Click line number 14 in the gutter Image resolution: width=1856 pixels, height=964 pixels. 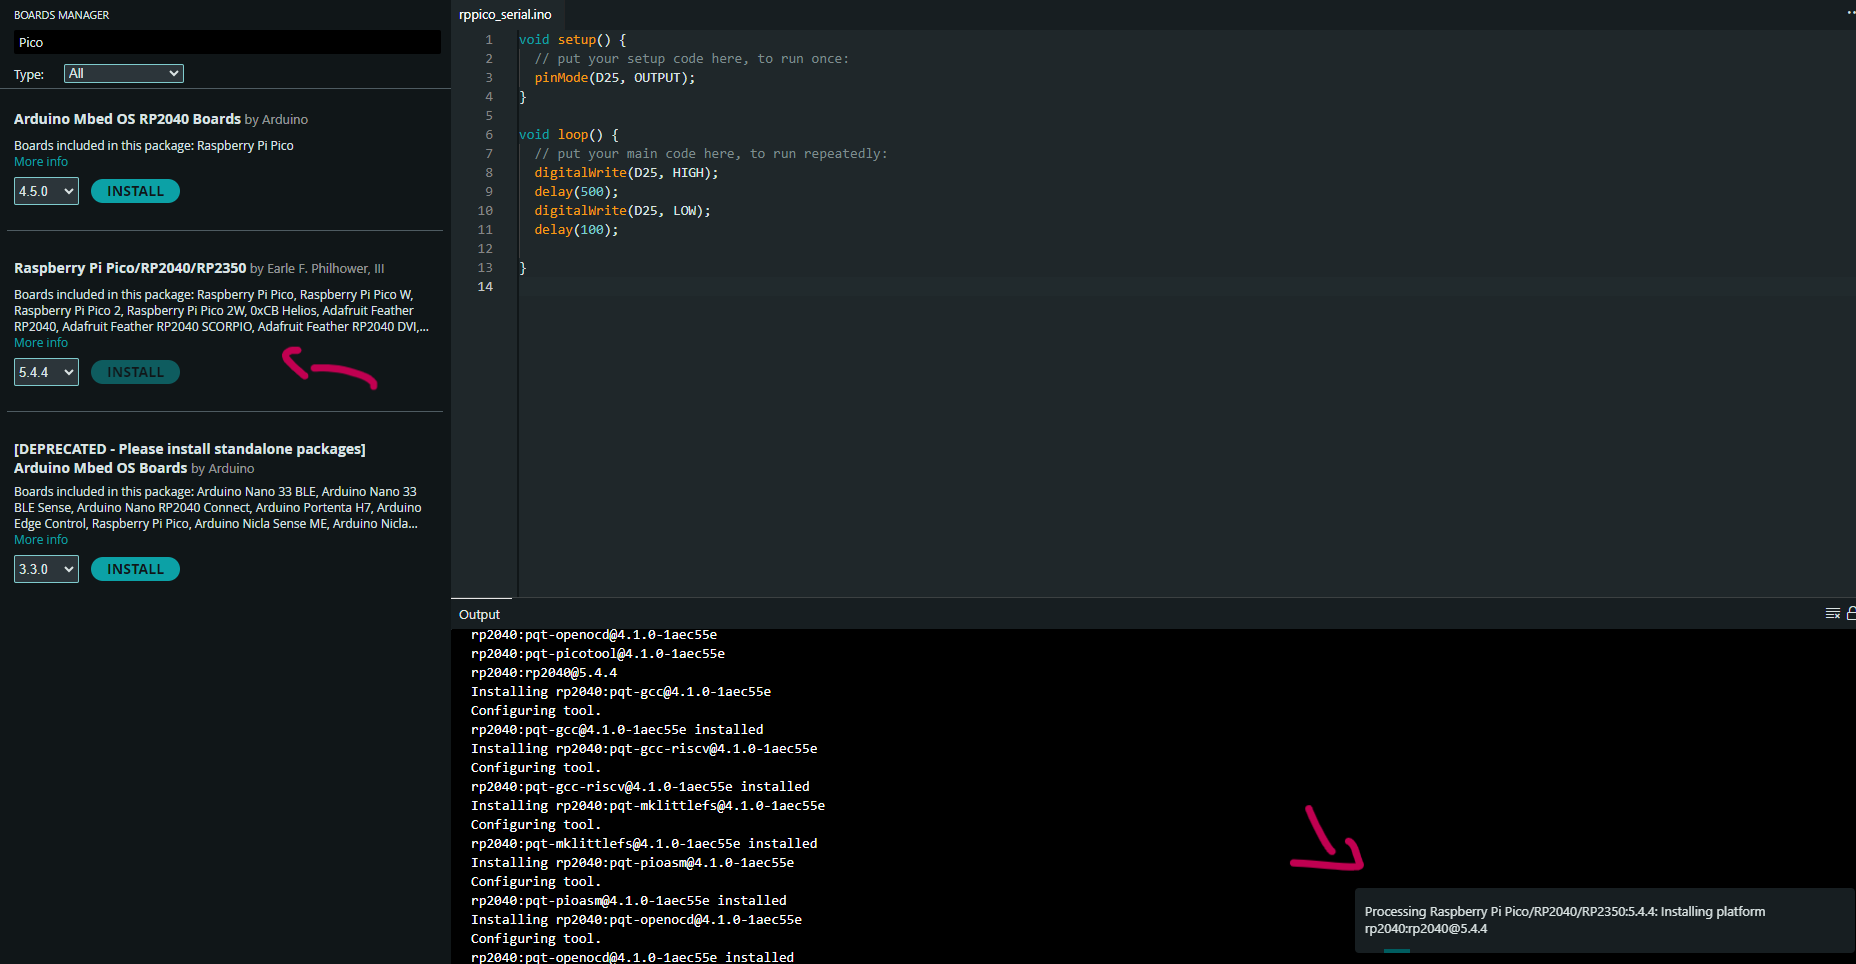pyautogui.click(x=485, y=287)
